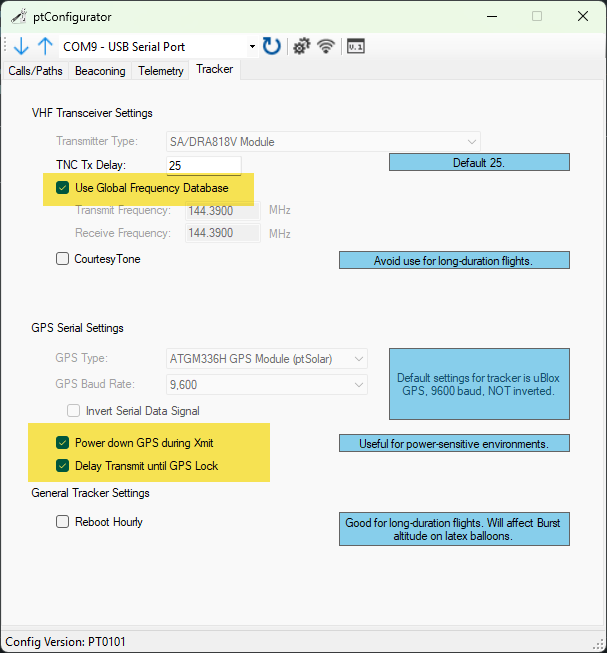The height and width of the screenshot is (653, 607).
Task: Click the blue up arrow toolbar icon
Action: click(x=45, y=46)
